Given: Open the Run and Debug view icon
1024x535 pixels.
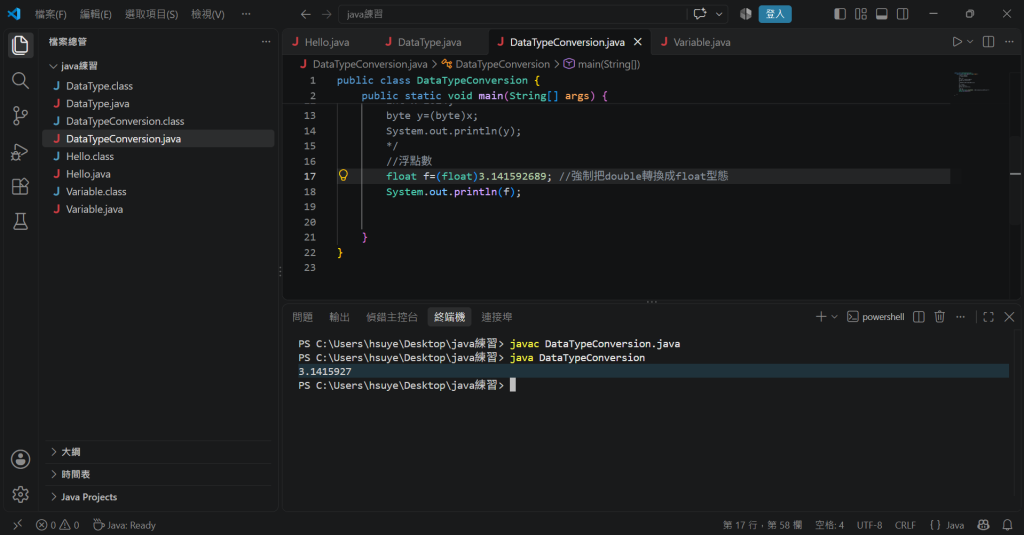Looking at the screenshot, I should [x=20, y=152].
